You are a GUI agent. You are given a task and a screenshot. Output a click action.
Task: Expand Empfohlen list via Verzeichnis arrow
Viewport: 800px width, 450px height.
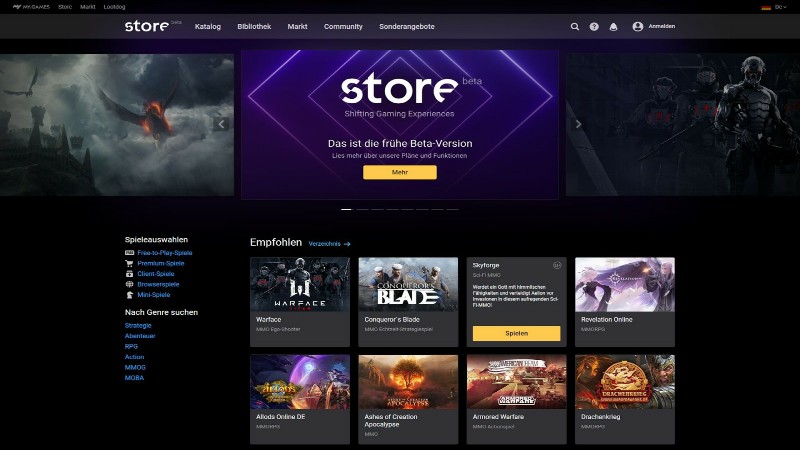(347, 243)
